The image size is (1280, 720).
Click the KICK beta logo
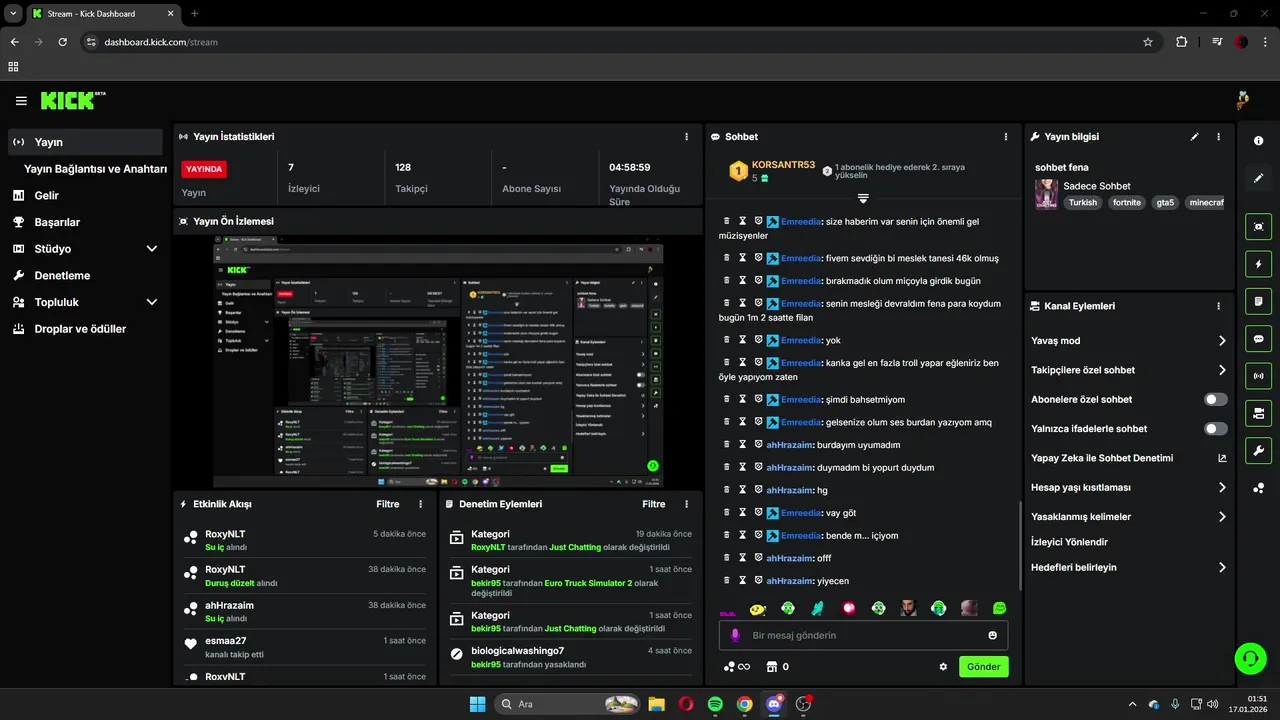(x=72, y=100)
